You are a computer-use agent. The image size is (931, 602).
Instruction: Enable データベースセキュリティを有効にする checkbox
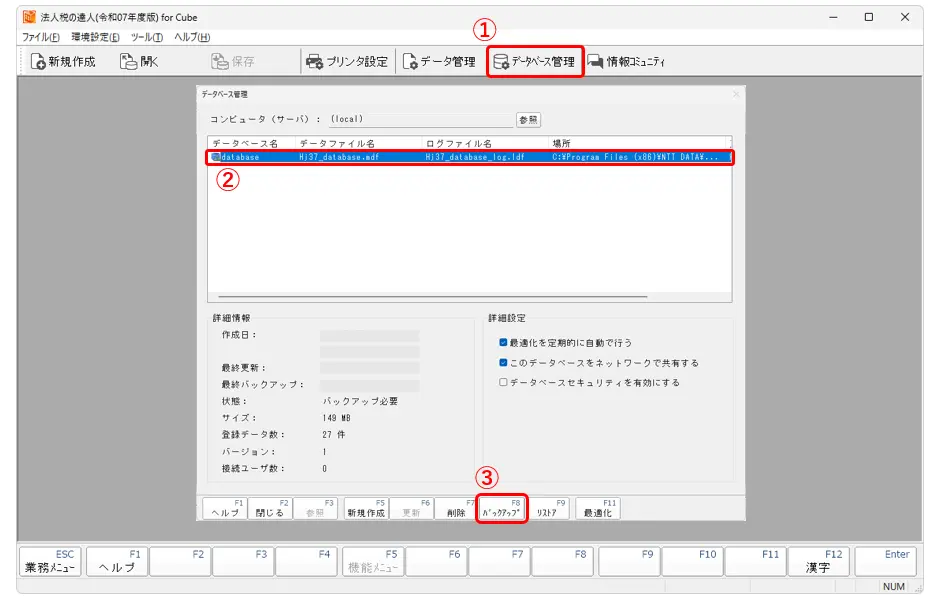click(x=504, y=382)
